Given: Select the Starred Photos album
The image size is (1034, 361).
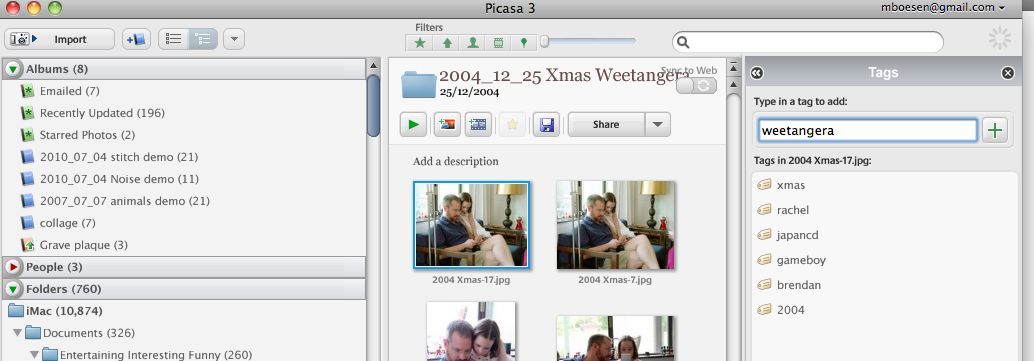Looking at the screenshot, I should [x=87, y=135].
